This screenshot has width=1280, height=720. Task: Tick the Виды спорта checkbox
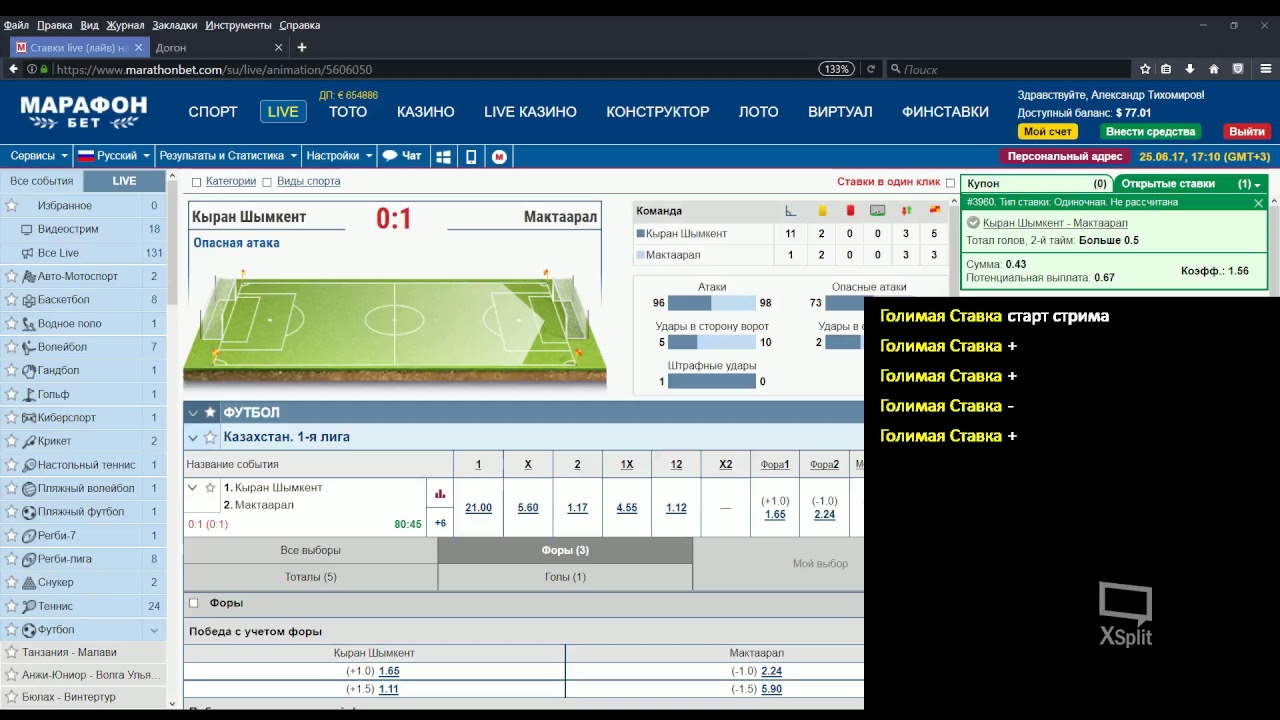(x=267, y=182)
